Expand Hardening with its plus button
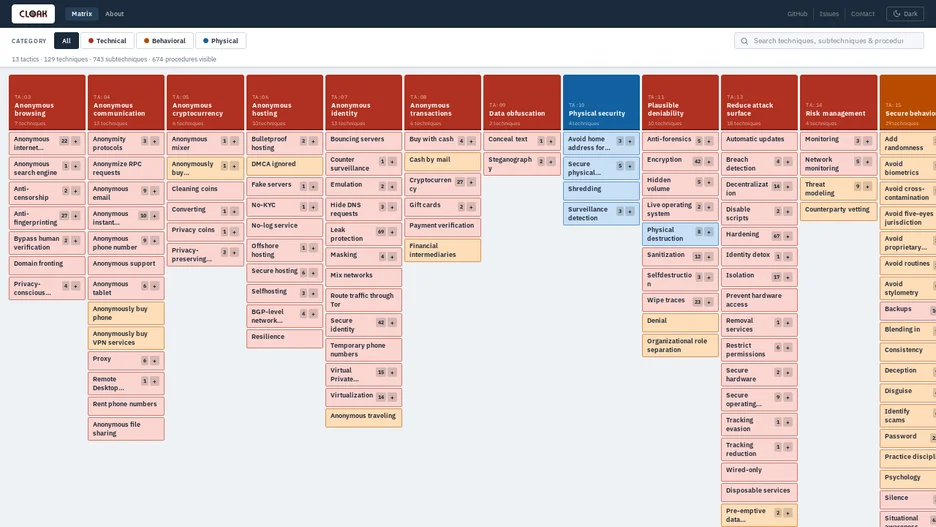Viewport: 936px width, 527px height. point(788,236)
